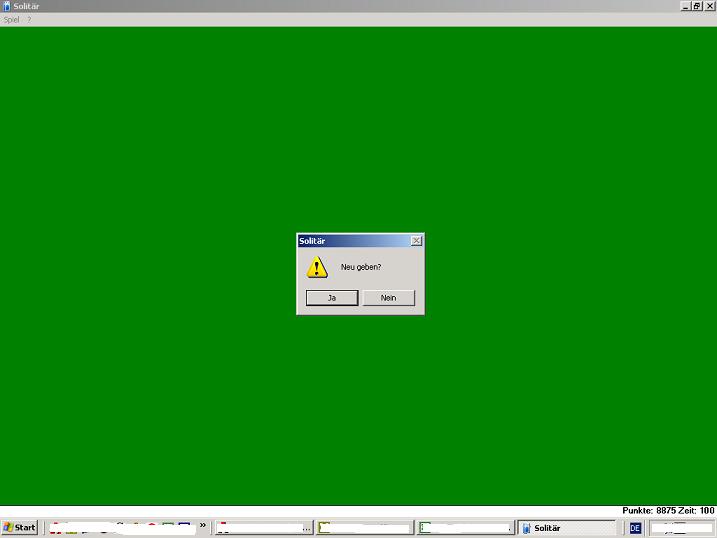
Task: Confirm new deal with Ja button
Action: 332,298
